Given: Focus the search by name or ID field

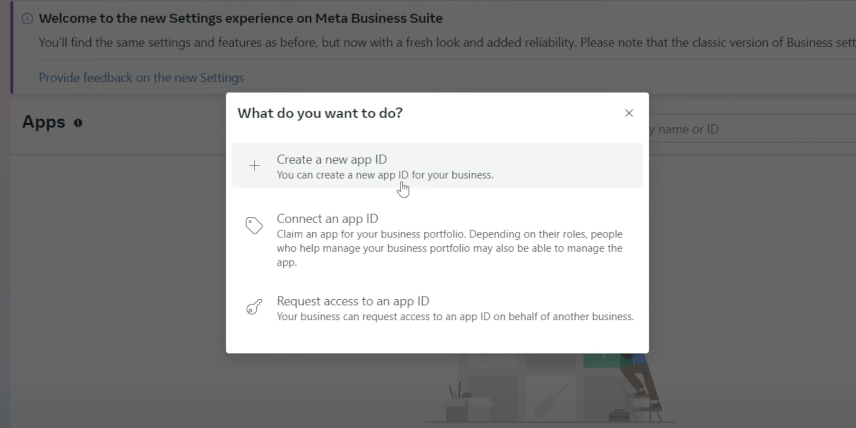Looking at the screenshot, I should point(752,129).
